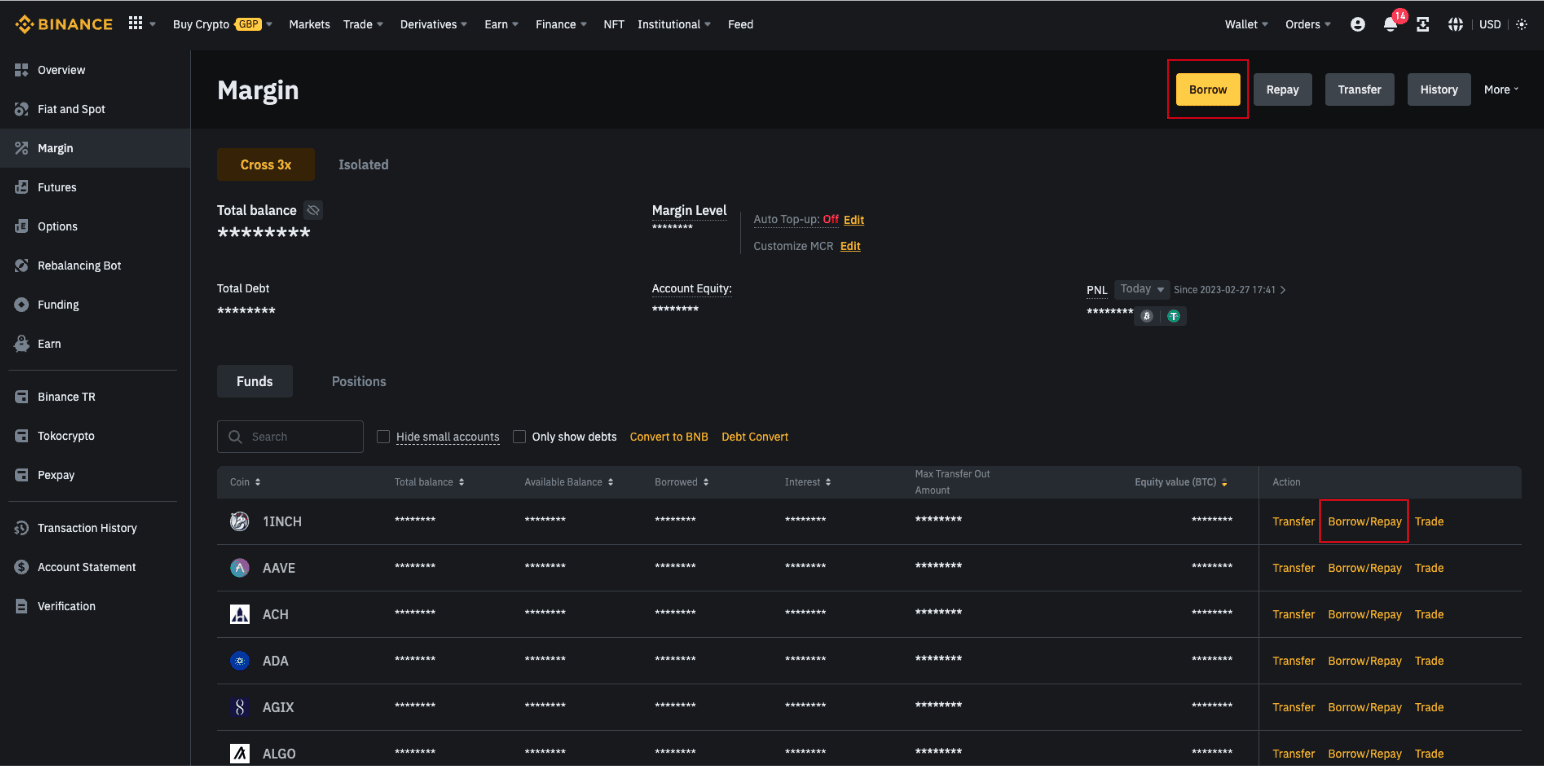Screen dimensions: 1544x766
Task: Open the Wallet dropdown
Action: coord(1246,24)
